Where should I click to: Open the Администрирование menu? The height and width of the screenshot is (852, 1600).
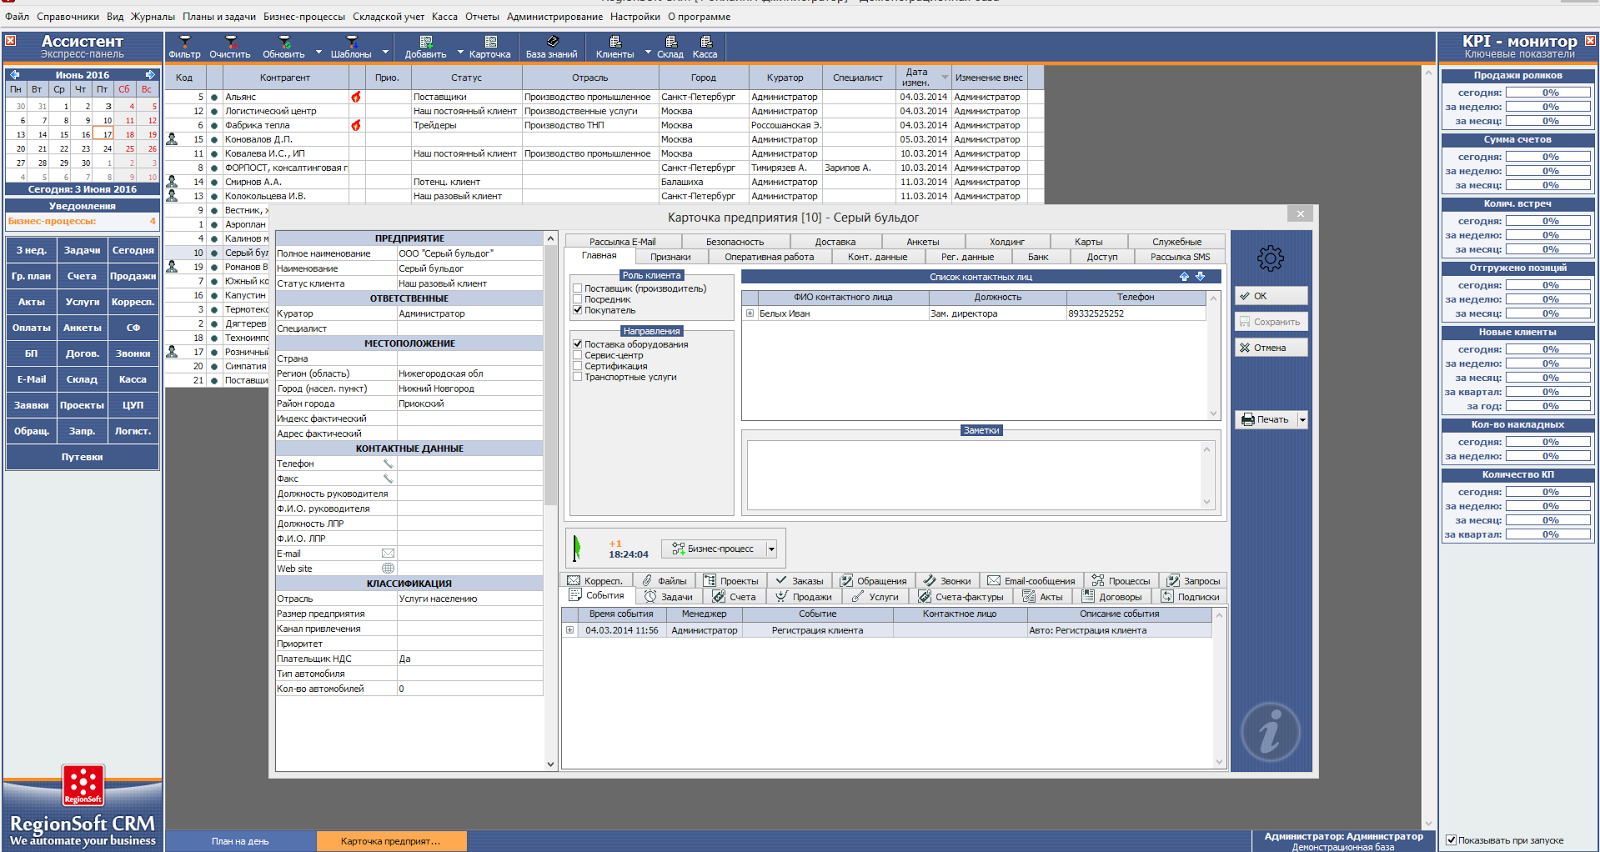[554, 17]
